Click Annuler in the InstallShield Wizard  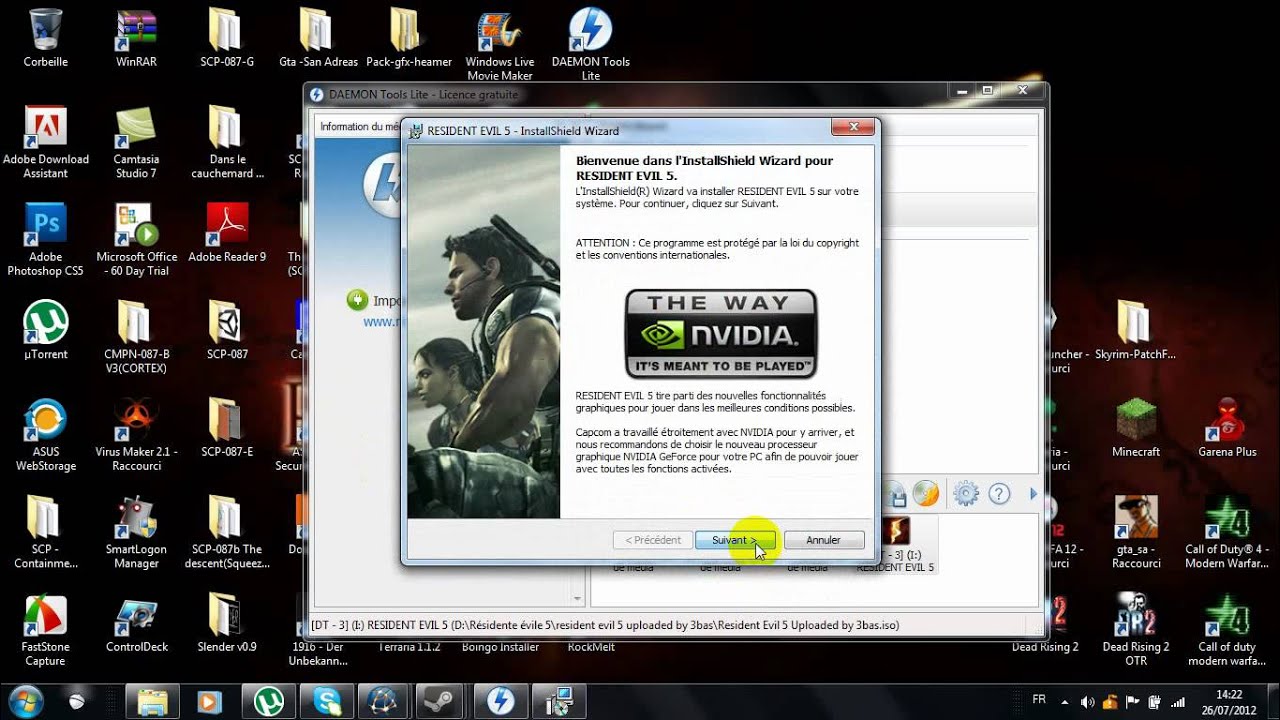tap(823, 540)
